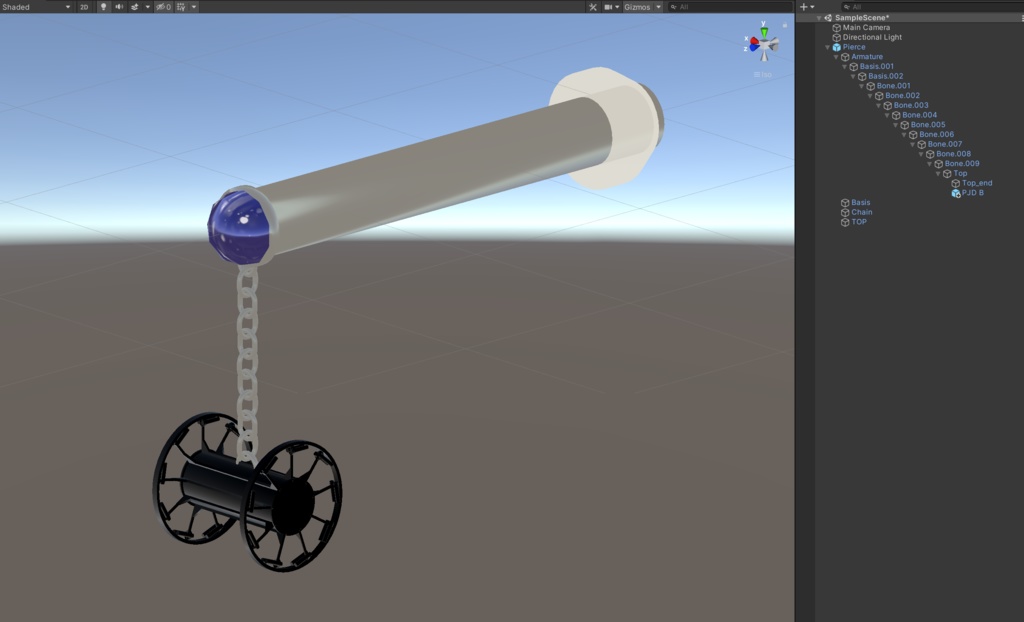The height and width of the screenshot is (622, 1024).
Task: Click the Scene view search field
Action: click(x=730, y=7)
